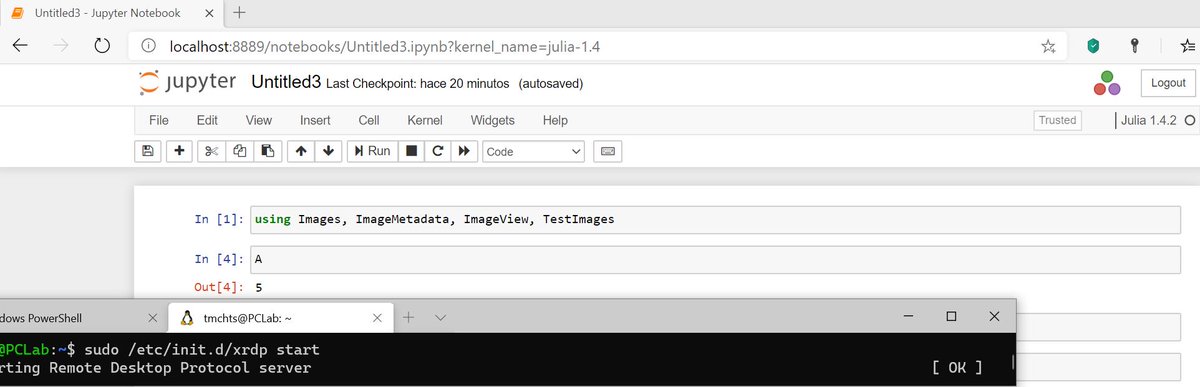Move selected cell down arrow
This screenshot has width=1200, height=387.
pos(328,151)
